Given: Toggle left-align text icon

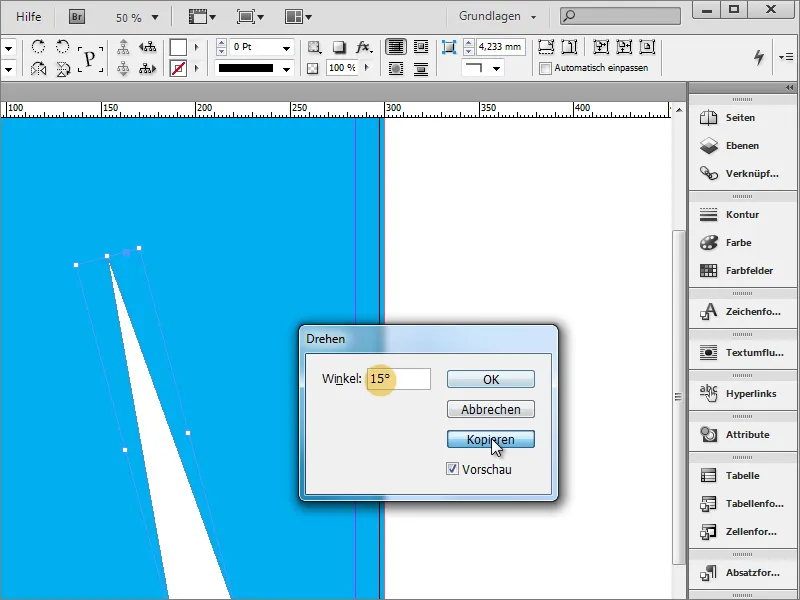Looking at the screenshot, I should point(394,46).
